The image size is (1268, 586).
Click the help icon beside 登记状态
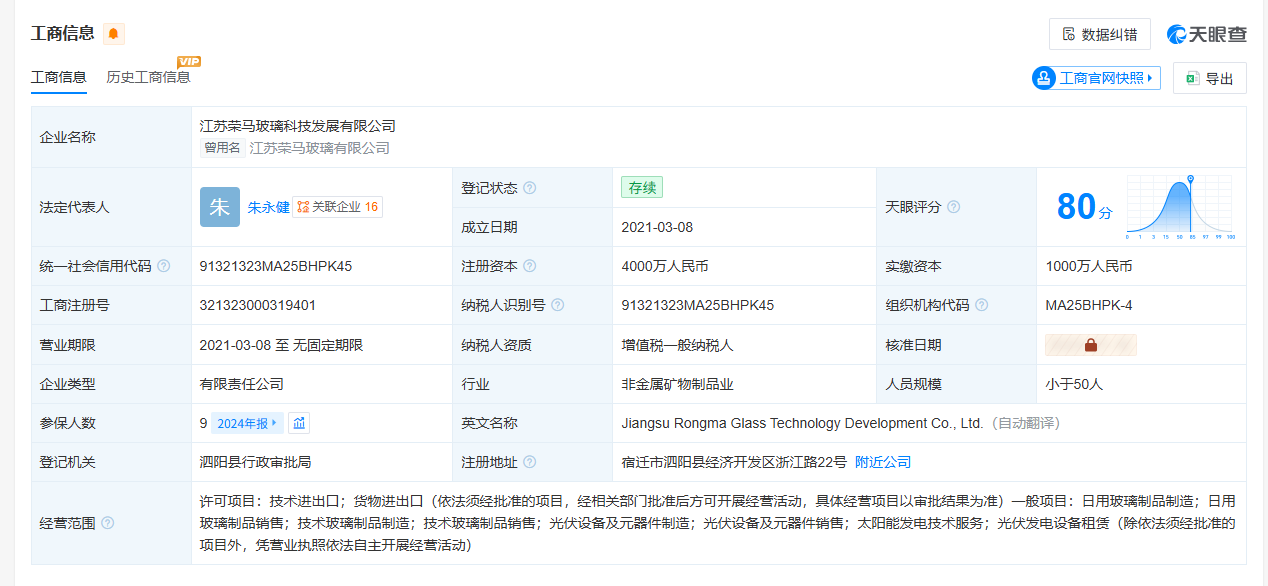(529, 188)
